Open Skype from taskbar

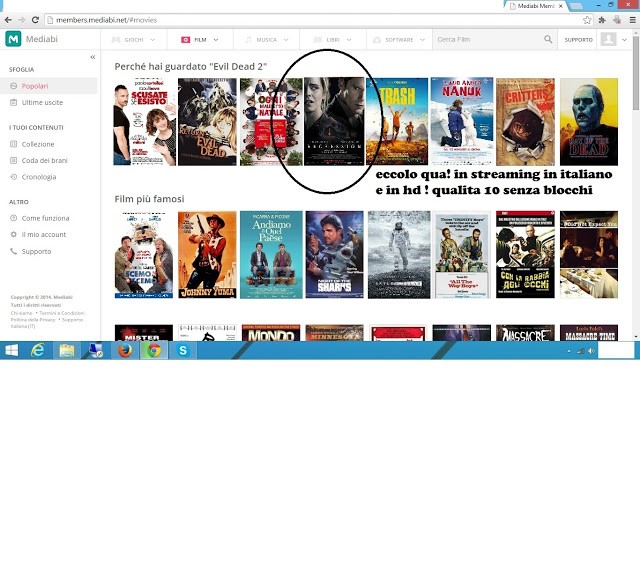tap(183, 351)
